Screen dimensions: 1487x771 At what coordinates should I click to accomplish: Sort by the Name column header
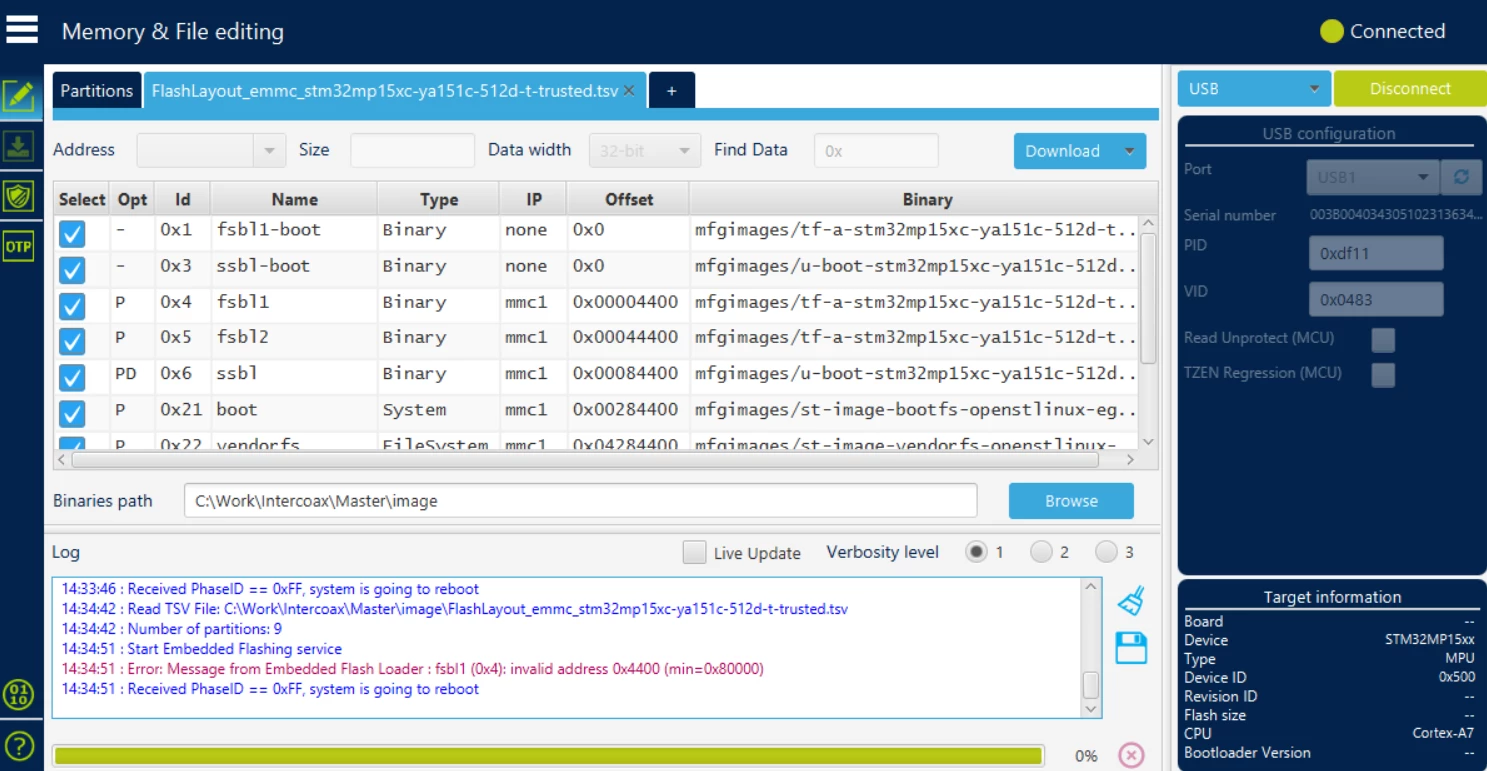click(294, 199)
